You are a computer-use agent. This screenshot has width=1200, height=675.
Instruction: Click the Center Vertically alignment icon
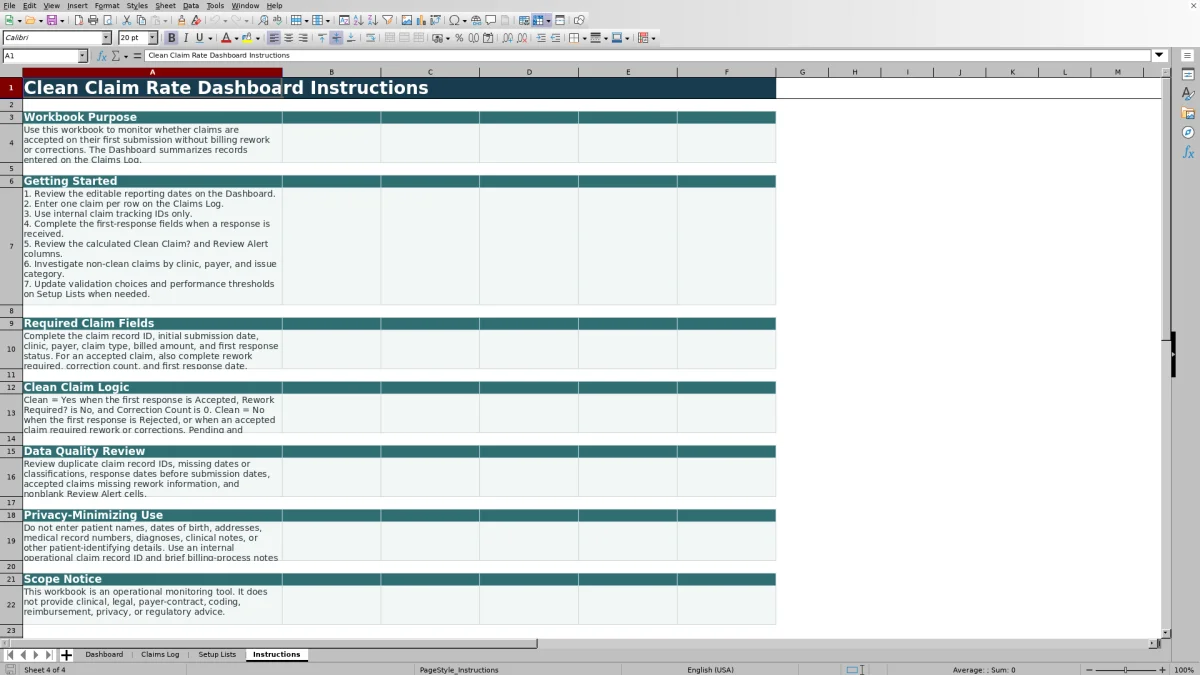pos(336,38)
